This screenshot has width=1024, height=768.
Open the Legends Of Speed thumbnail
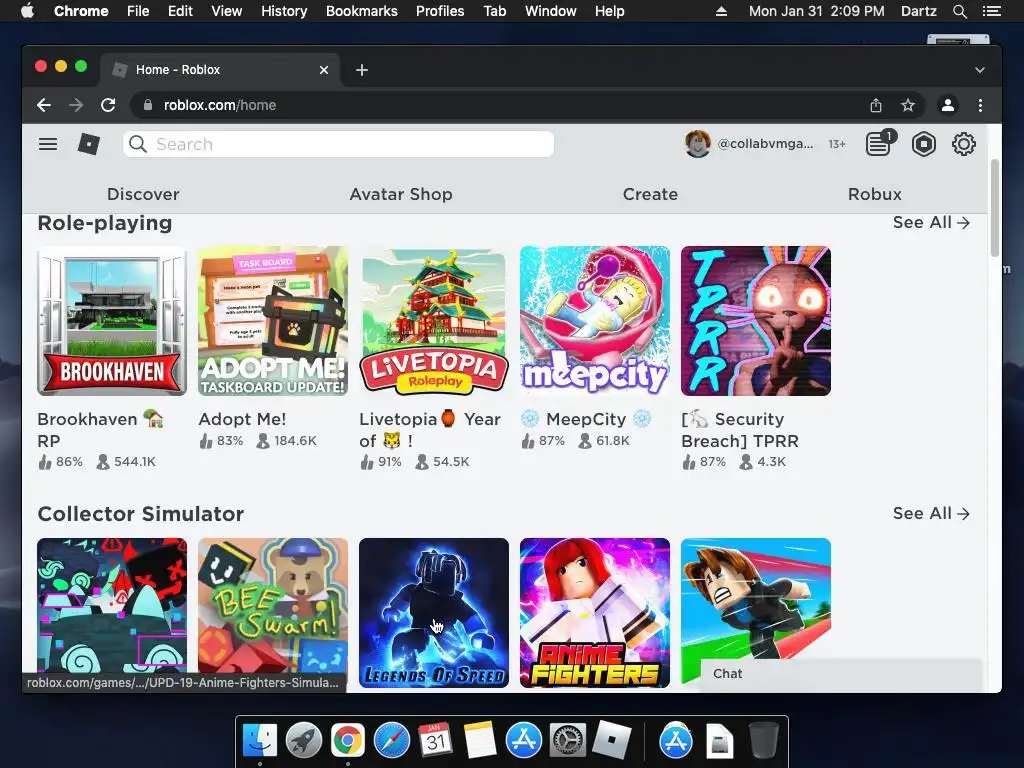click(434, 613)
